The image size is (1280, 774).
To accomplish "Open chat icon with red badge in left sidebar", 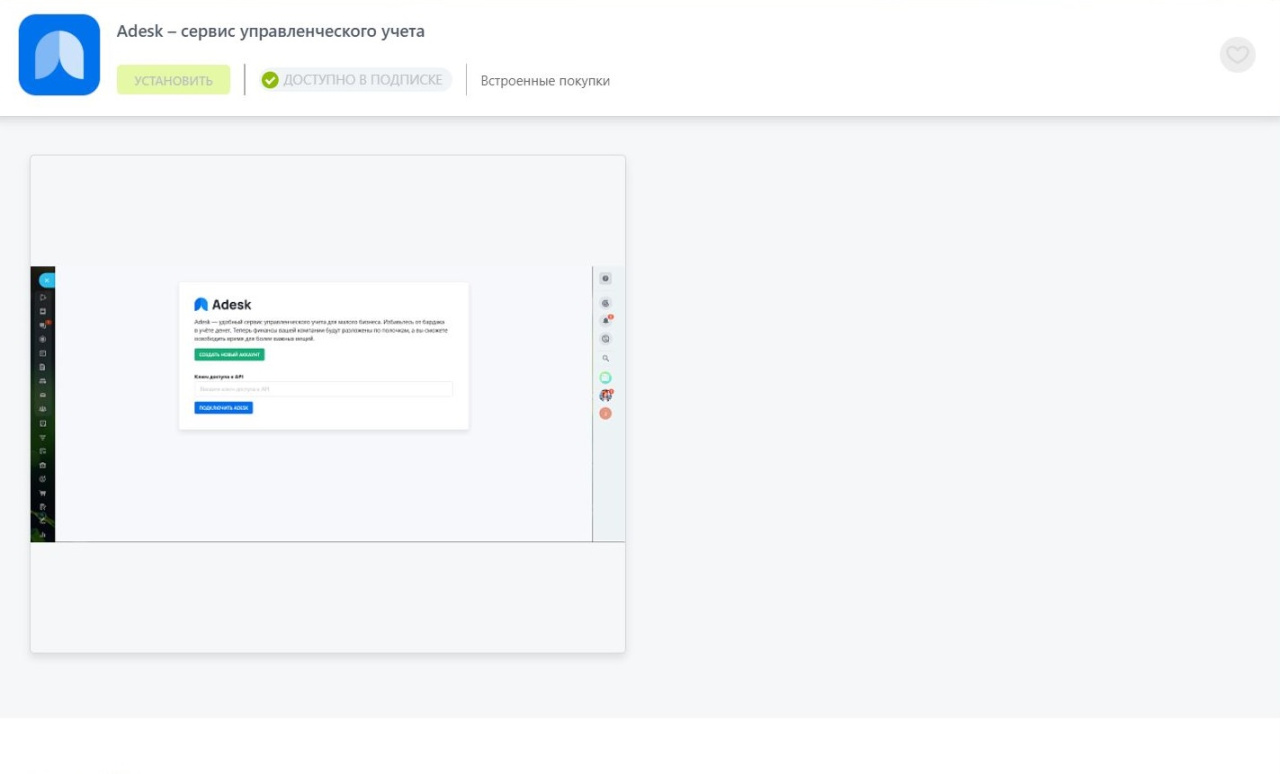I will [43, 325].
